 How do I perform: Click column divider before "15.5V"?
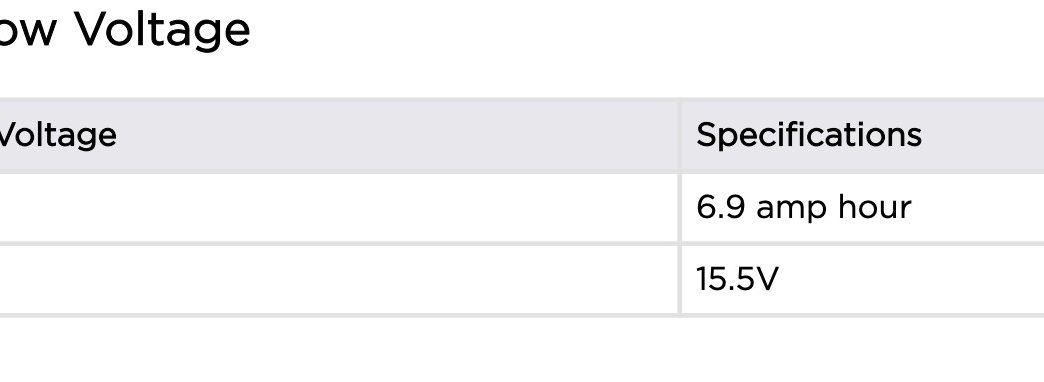679,280
